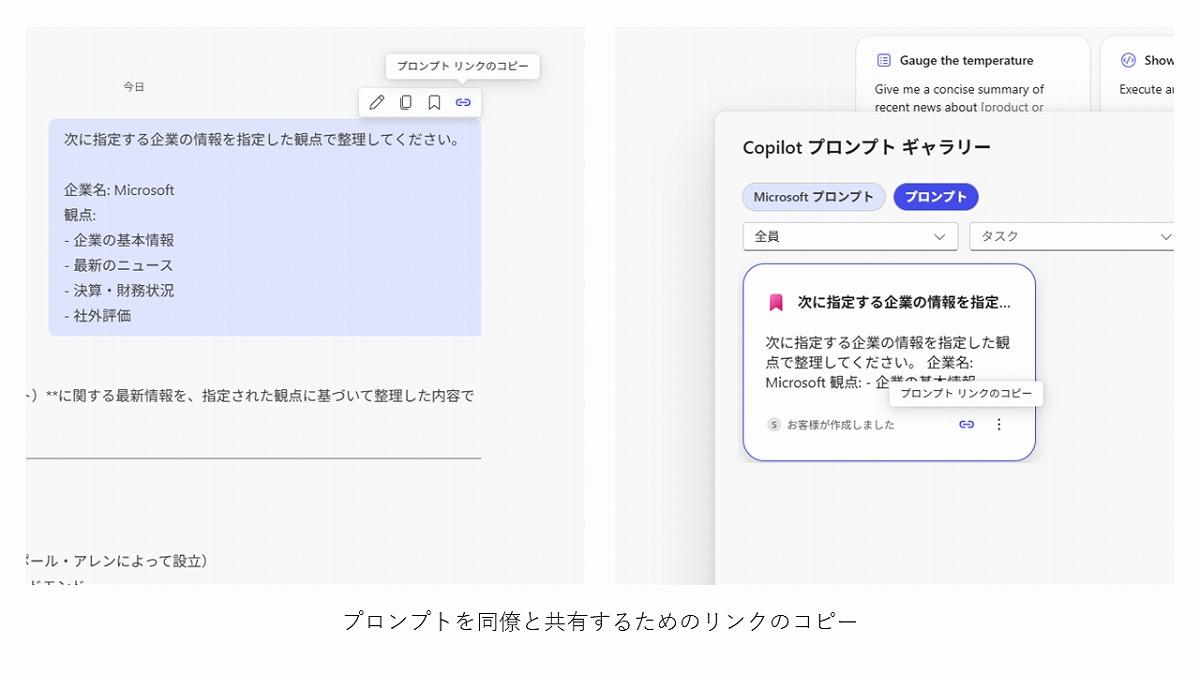Copy the prompt link on the gallery card
Screen dimensions: 1200x675
pyautogui.click(x=966, y=424)
